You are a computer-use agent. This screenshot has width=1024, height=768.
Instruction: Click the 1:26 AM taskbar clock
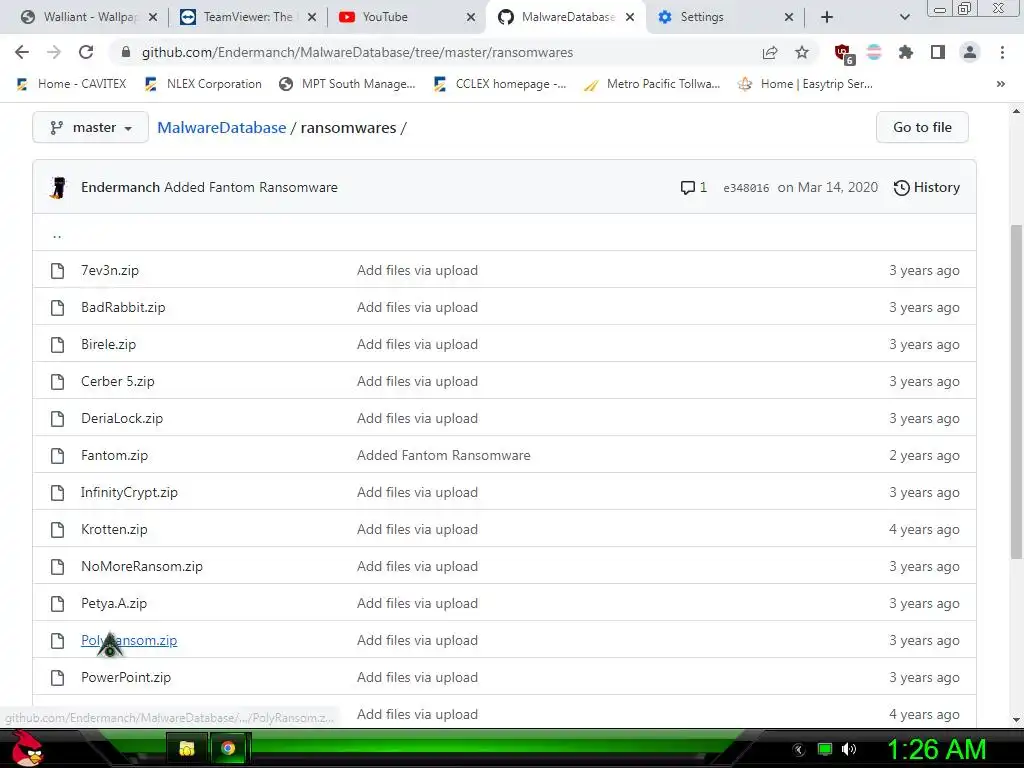[936, 749]
